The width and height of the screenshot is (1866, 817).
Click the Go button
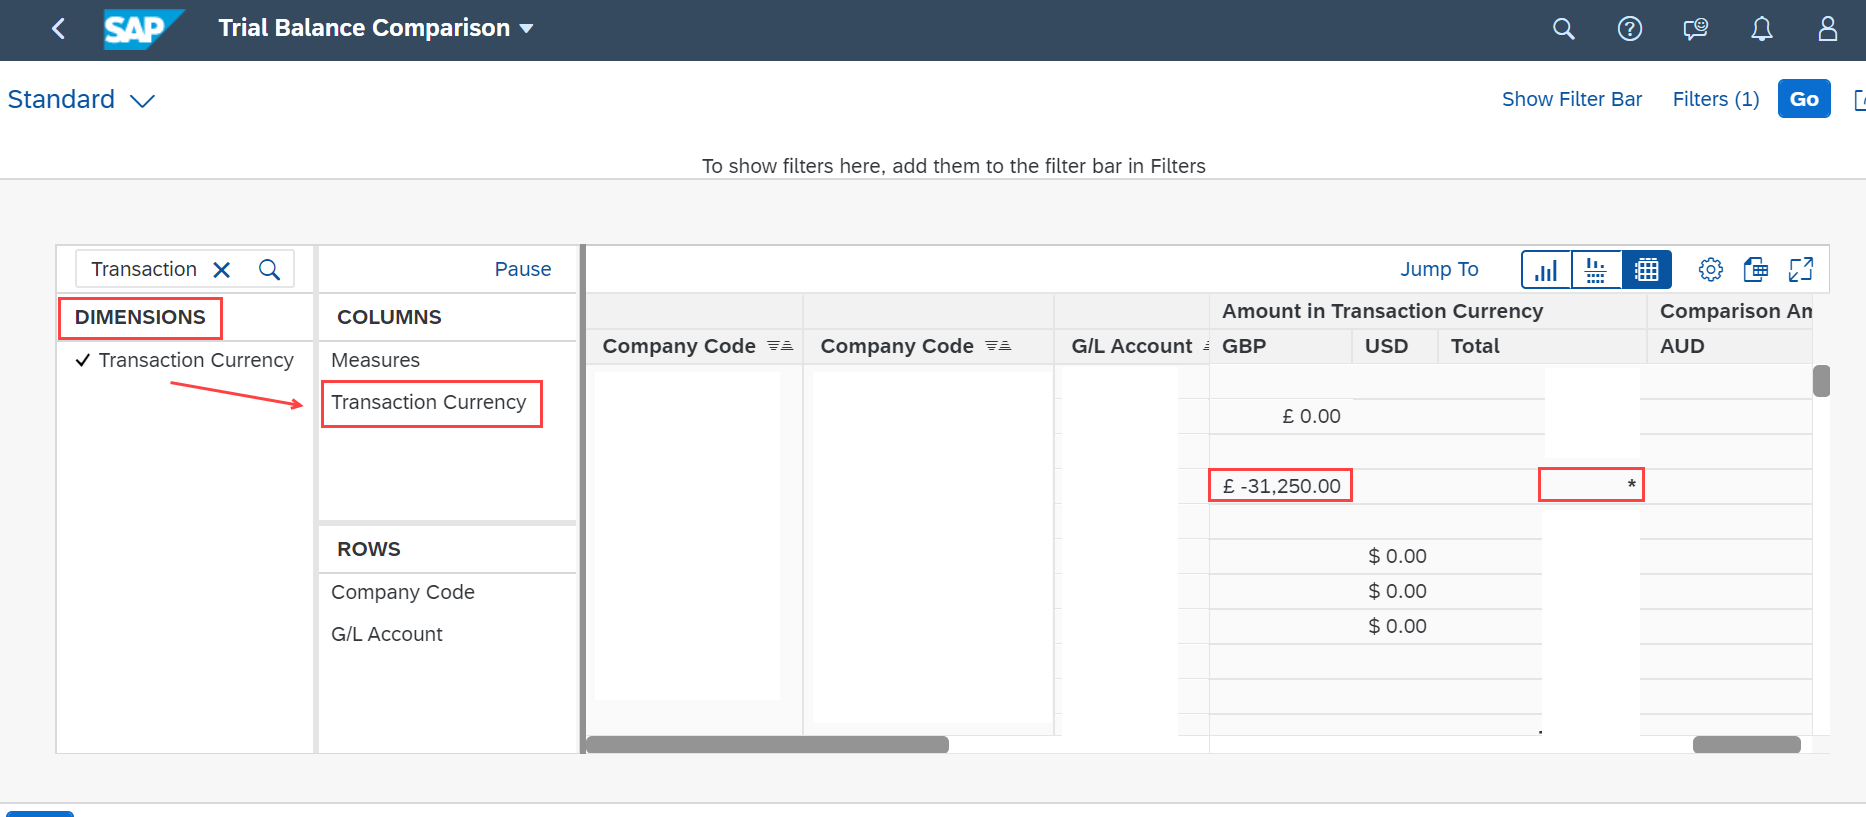coord(1803,99)
